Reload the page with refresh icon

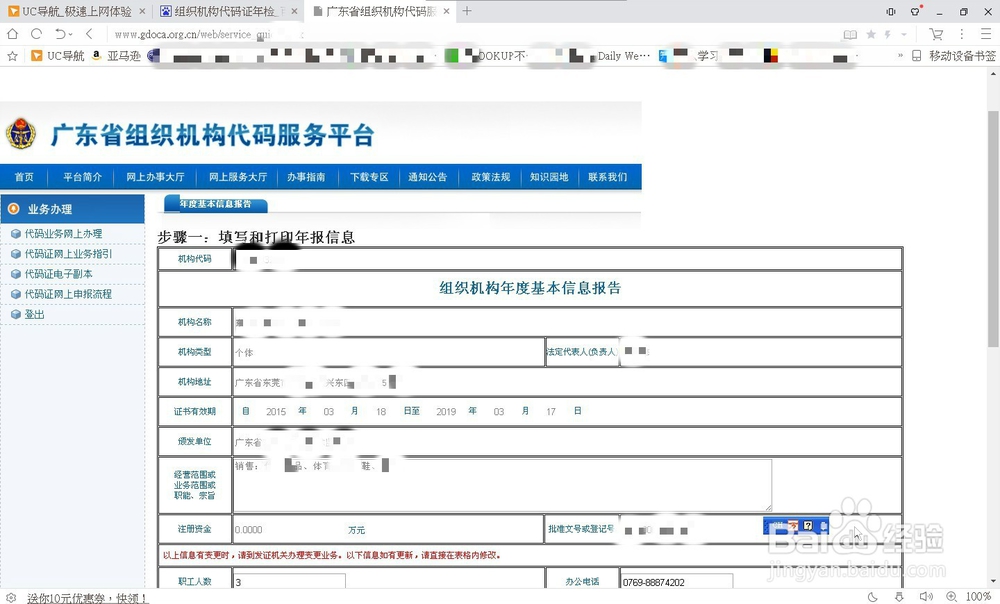36,34
